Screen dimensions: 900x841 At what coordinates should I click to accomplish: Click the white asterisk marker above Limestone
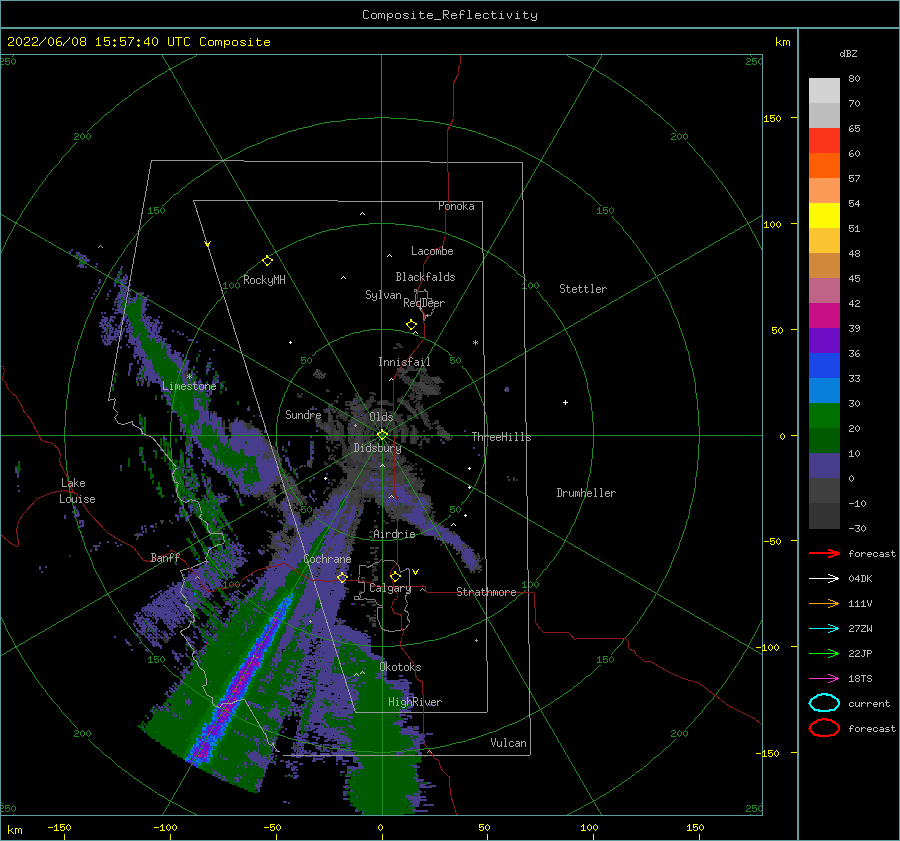pos(189,377)
